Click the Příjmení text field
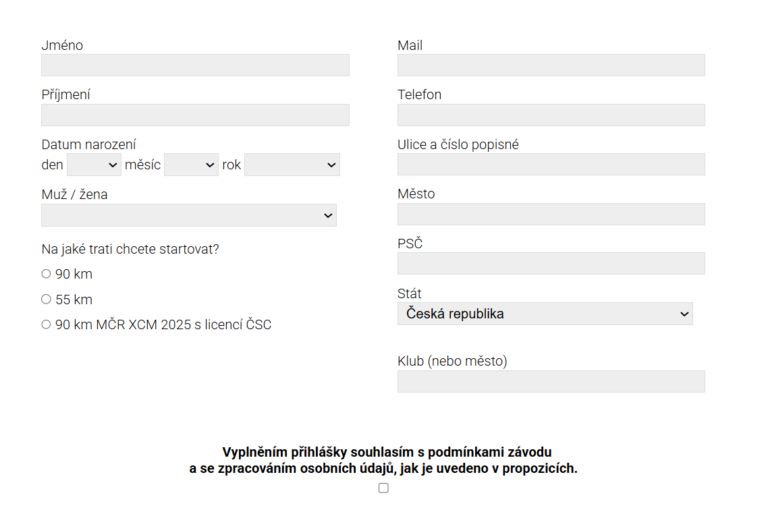The image size is (768, 512). [x=195, y=115]
